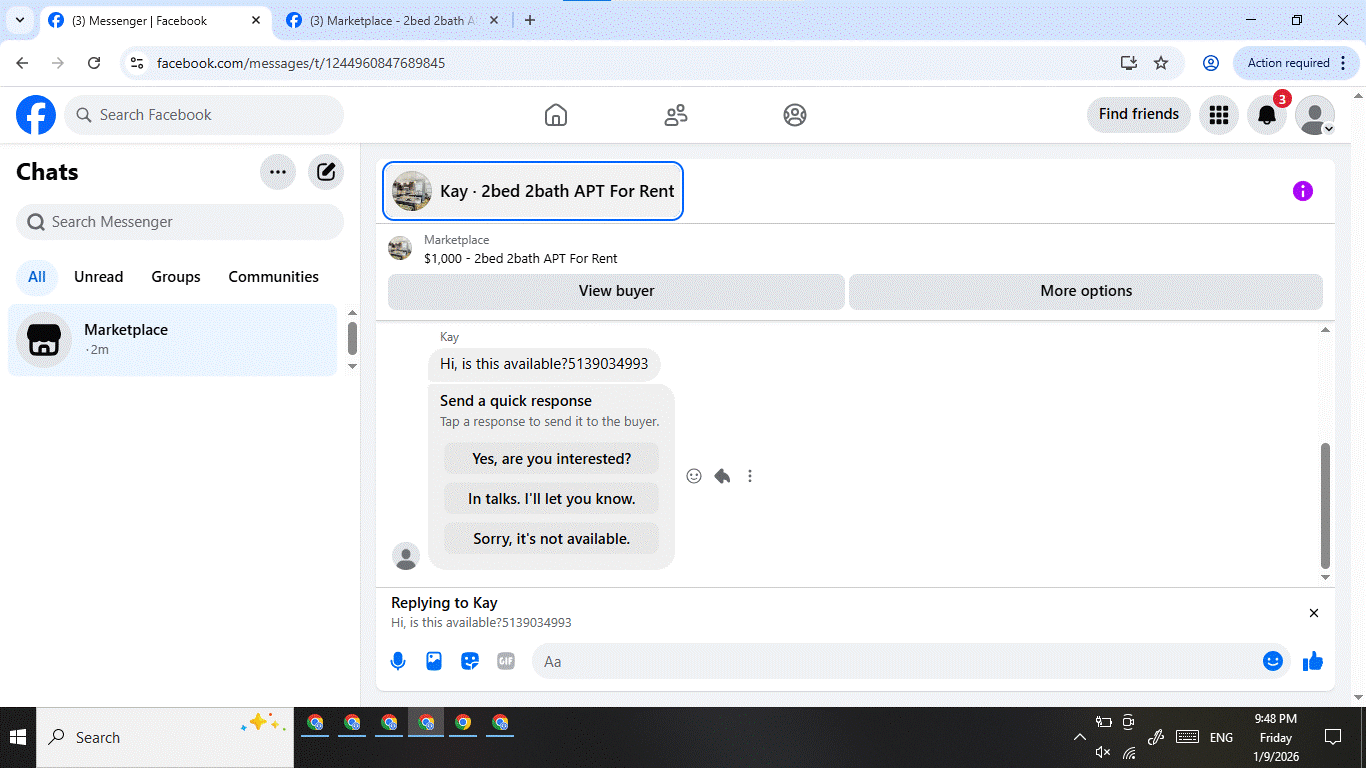Open the muted volume tray icon
The height and width of the screenshot is (768, 1366).
coord(1103,752)
